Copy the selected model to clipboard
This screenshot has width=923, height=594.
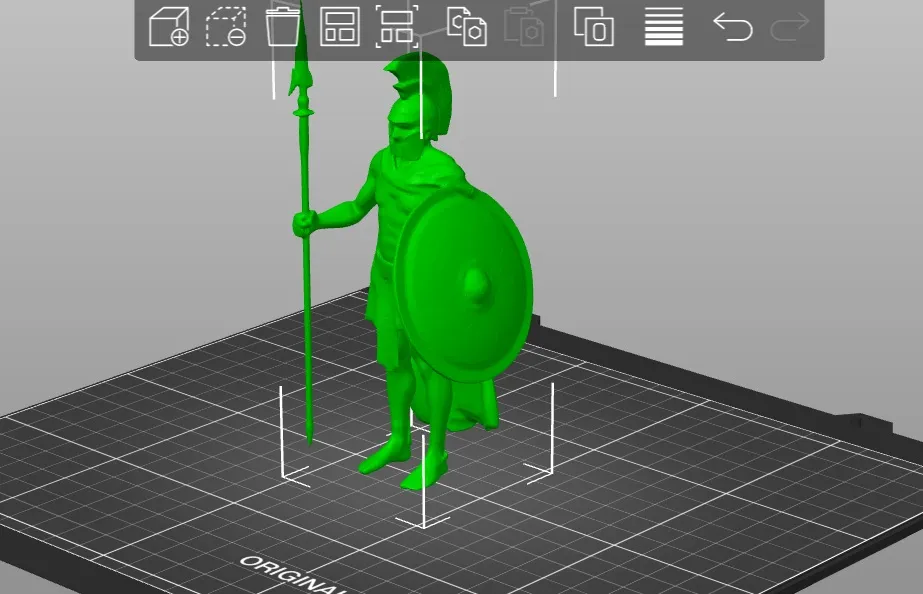467,27
